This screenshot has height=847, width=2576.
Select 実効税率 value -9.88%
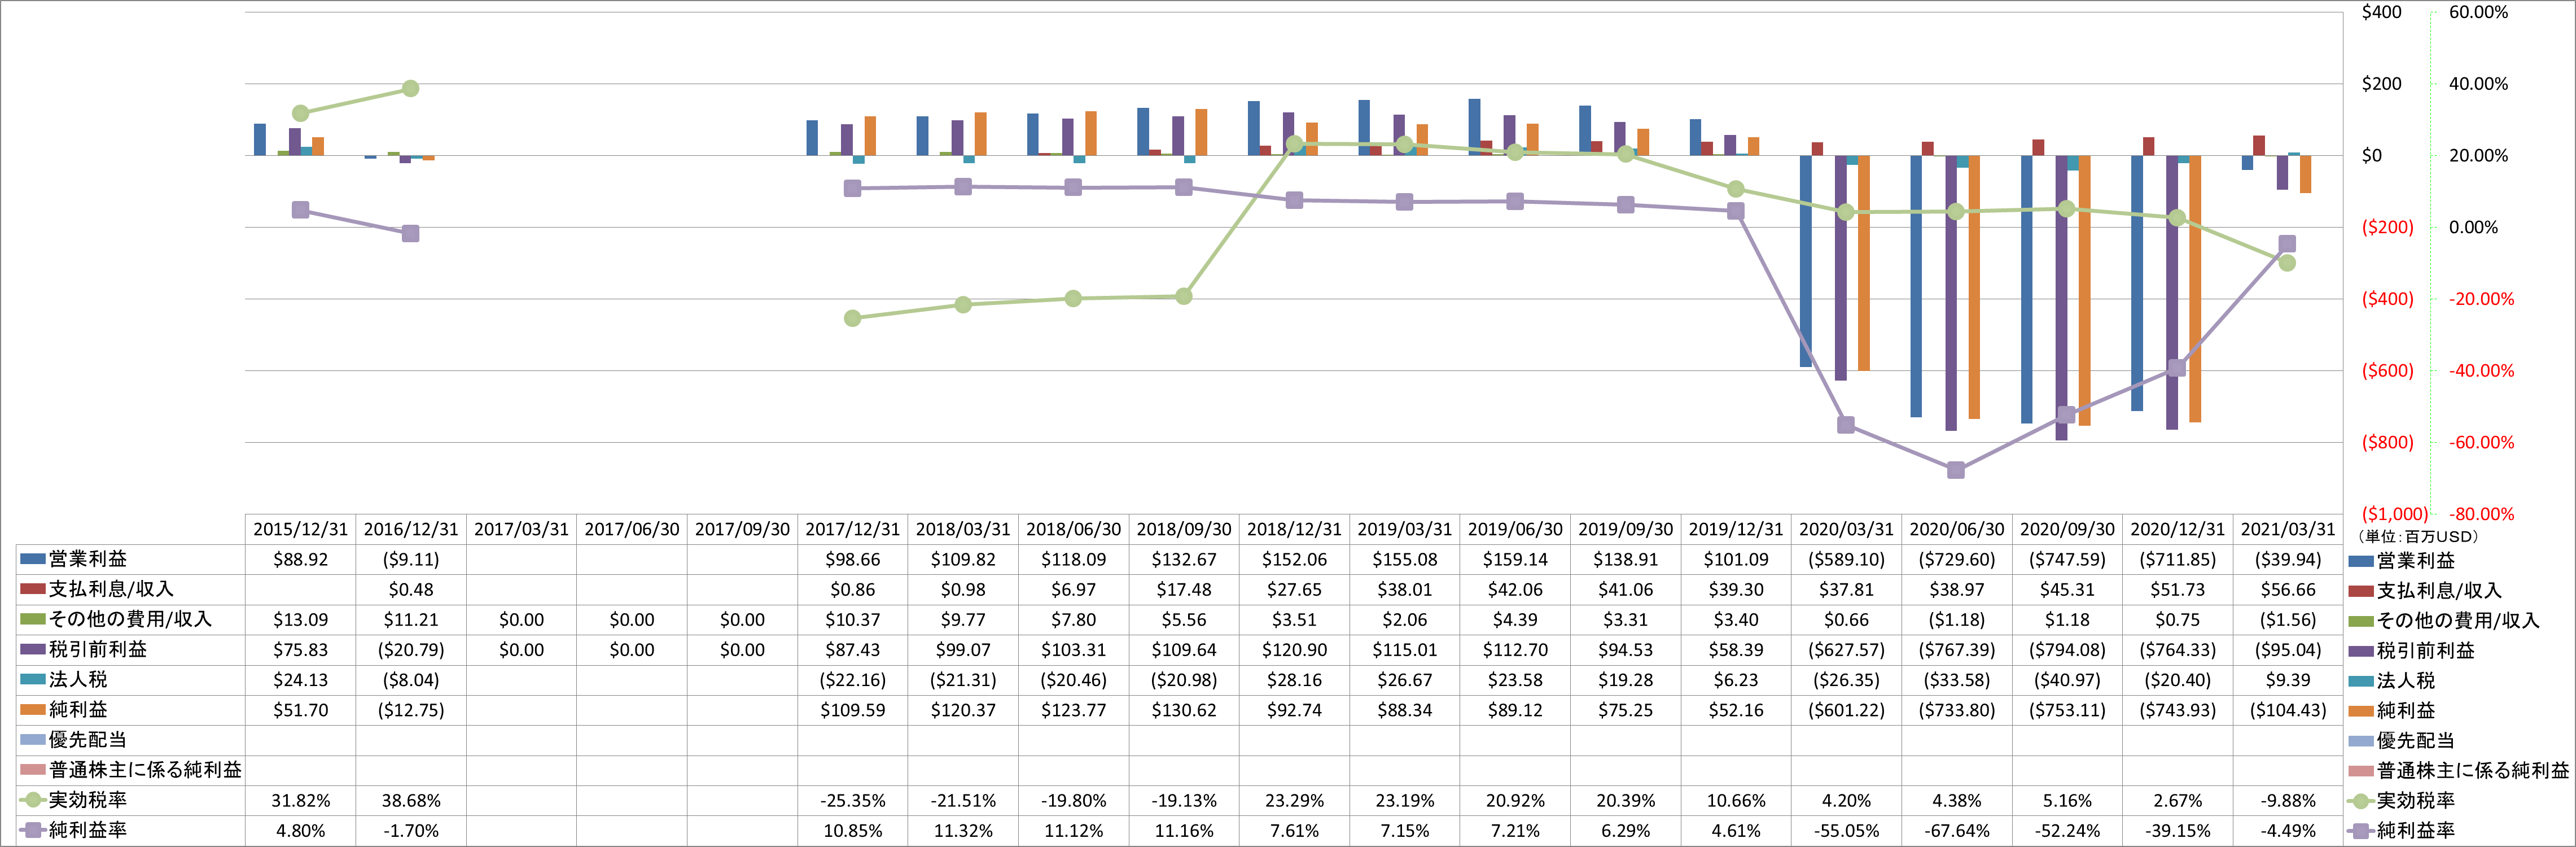(x=2288, y=801)
